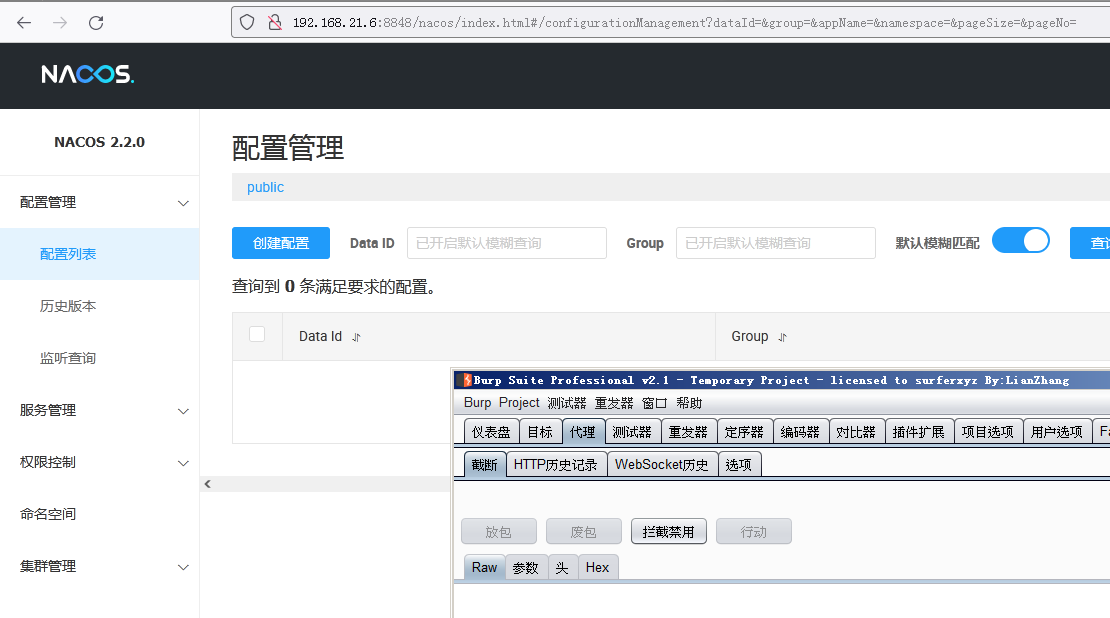Click the 行动 action button
This screenshot has width=1110, height=618.
pyautogui.click(x=754, y=532)
